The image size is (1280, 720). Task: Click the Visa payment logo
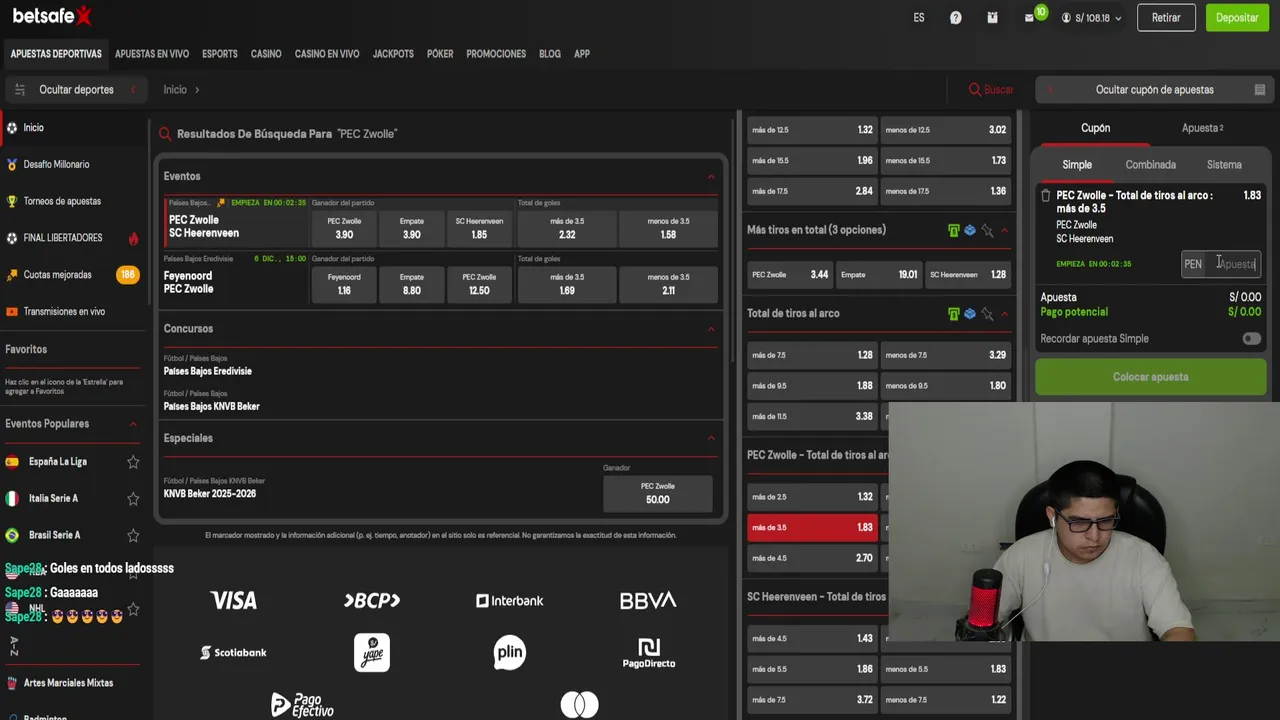tap(233, 600)
